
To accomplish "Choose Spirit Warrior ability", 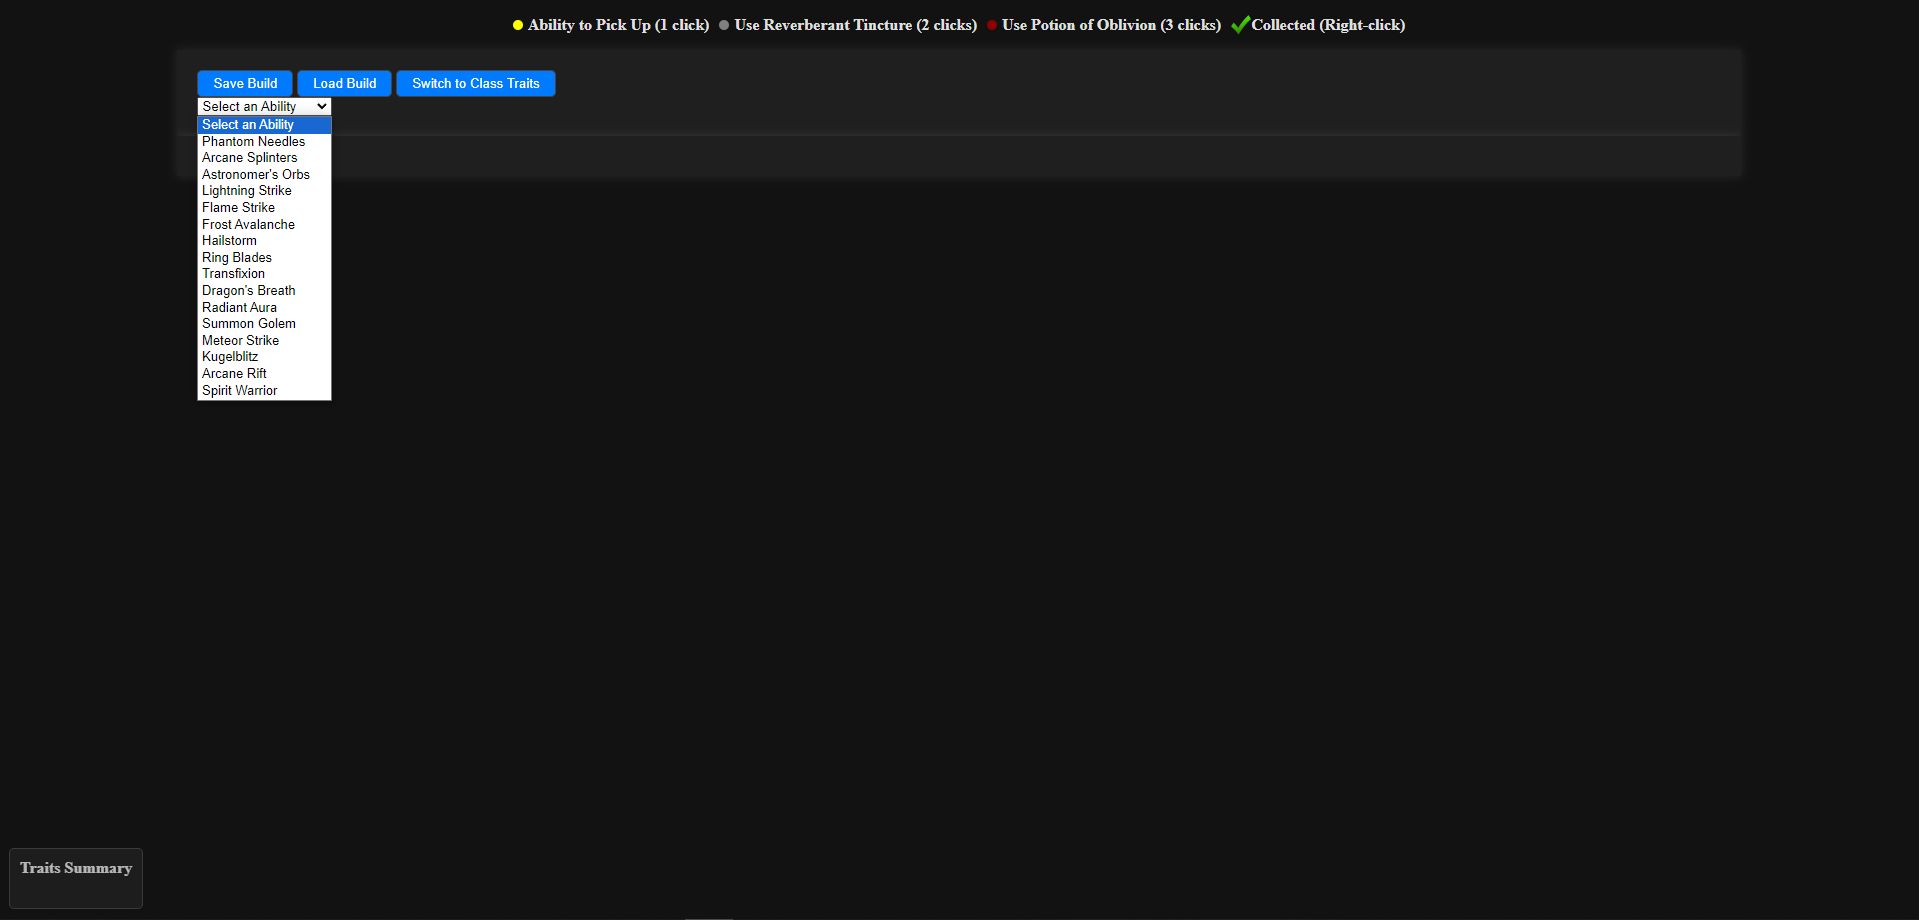I will 264,391.
